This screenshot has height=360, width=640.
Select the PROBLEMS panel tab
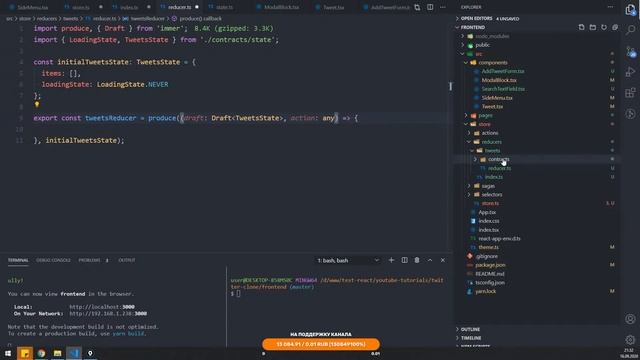pyautogui.click(x=89, y=260)
